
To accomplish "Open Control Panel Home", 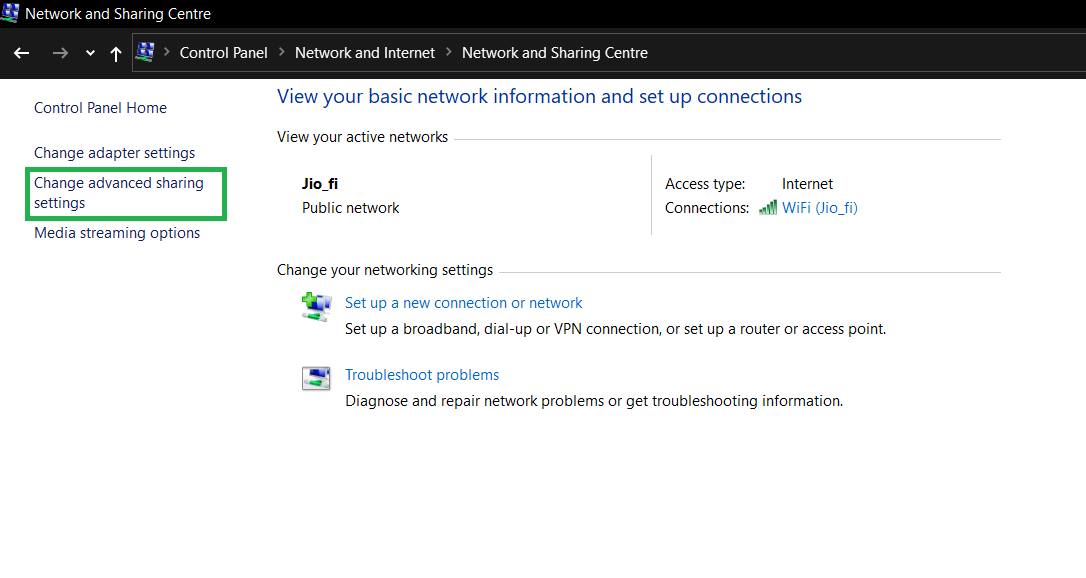I will [x=100, y=108].
